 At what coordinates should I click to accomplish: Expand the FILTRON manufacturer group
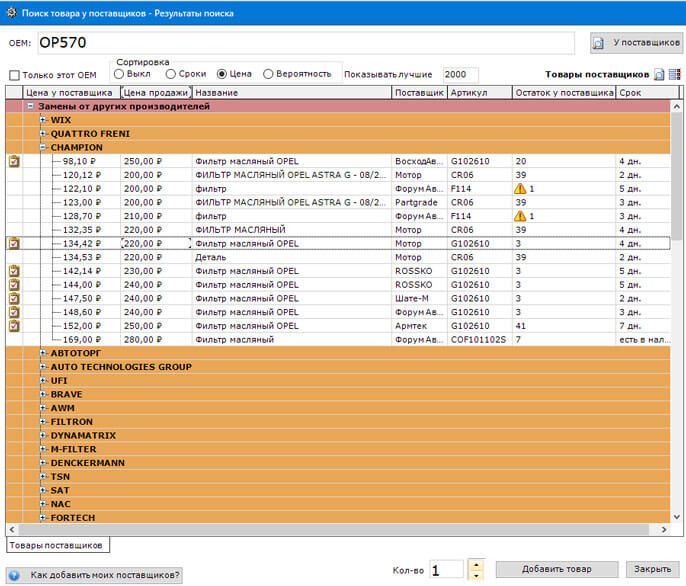click(43, 422)
